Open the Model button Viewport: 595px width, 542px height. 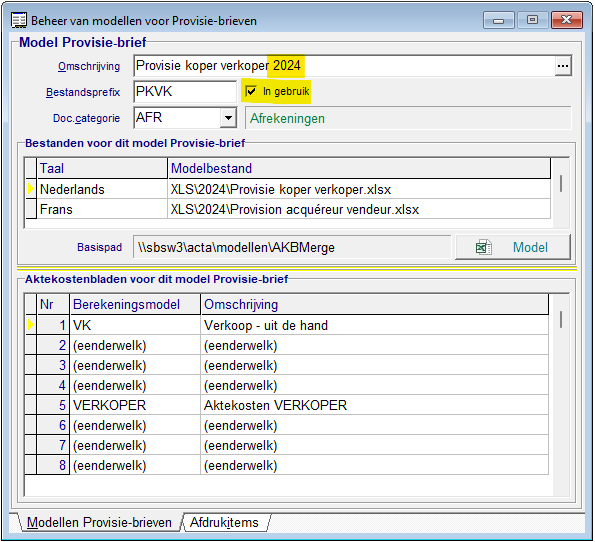tap(513, 247)
